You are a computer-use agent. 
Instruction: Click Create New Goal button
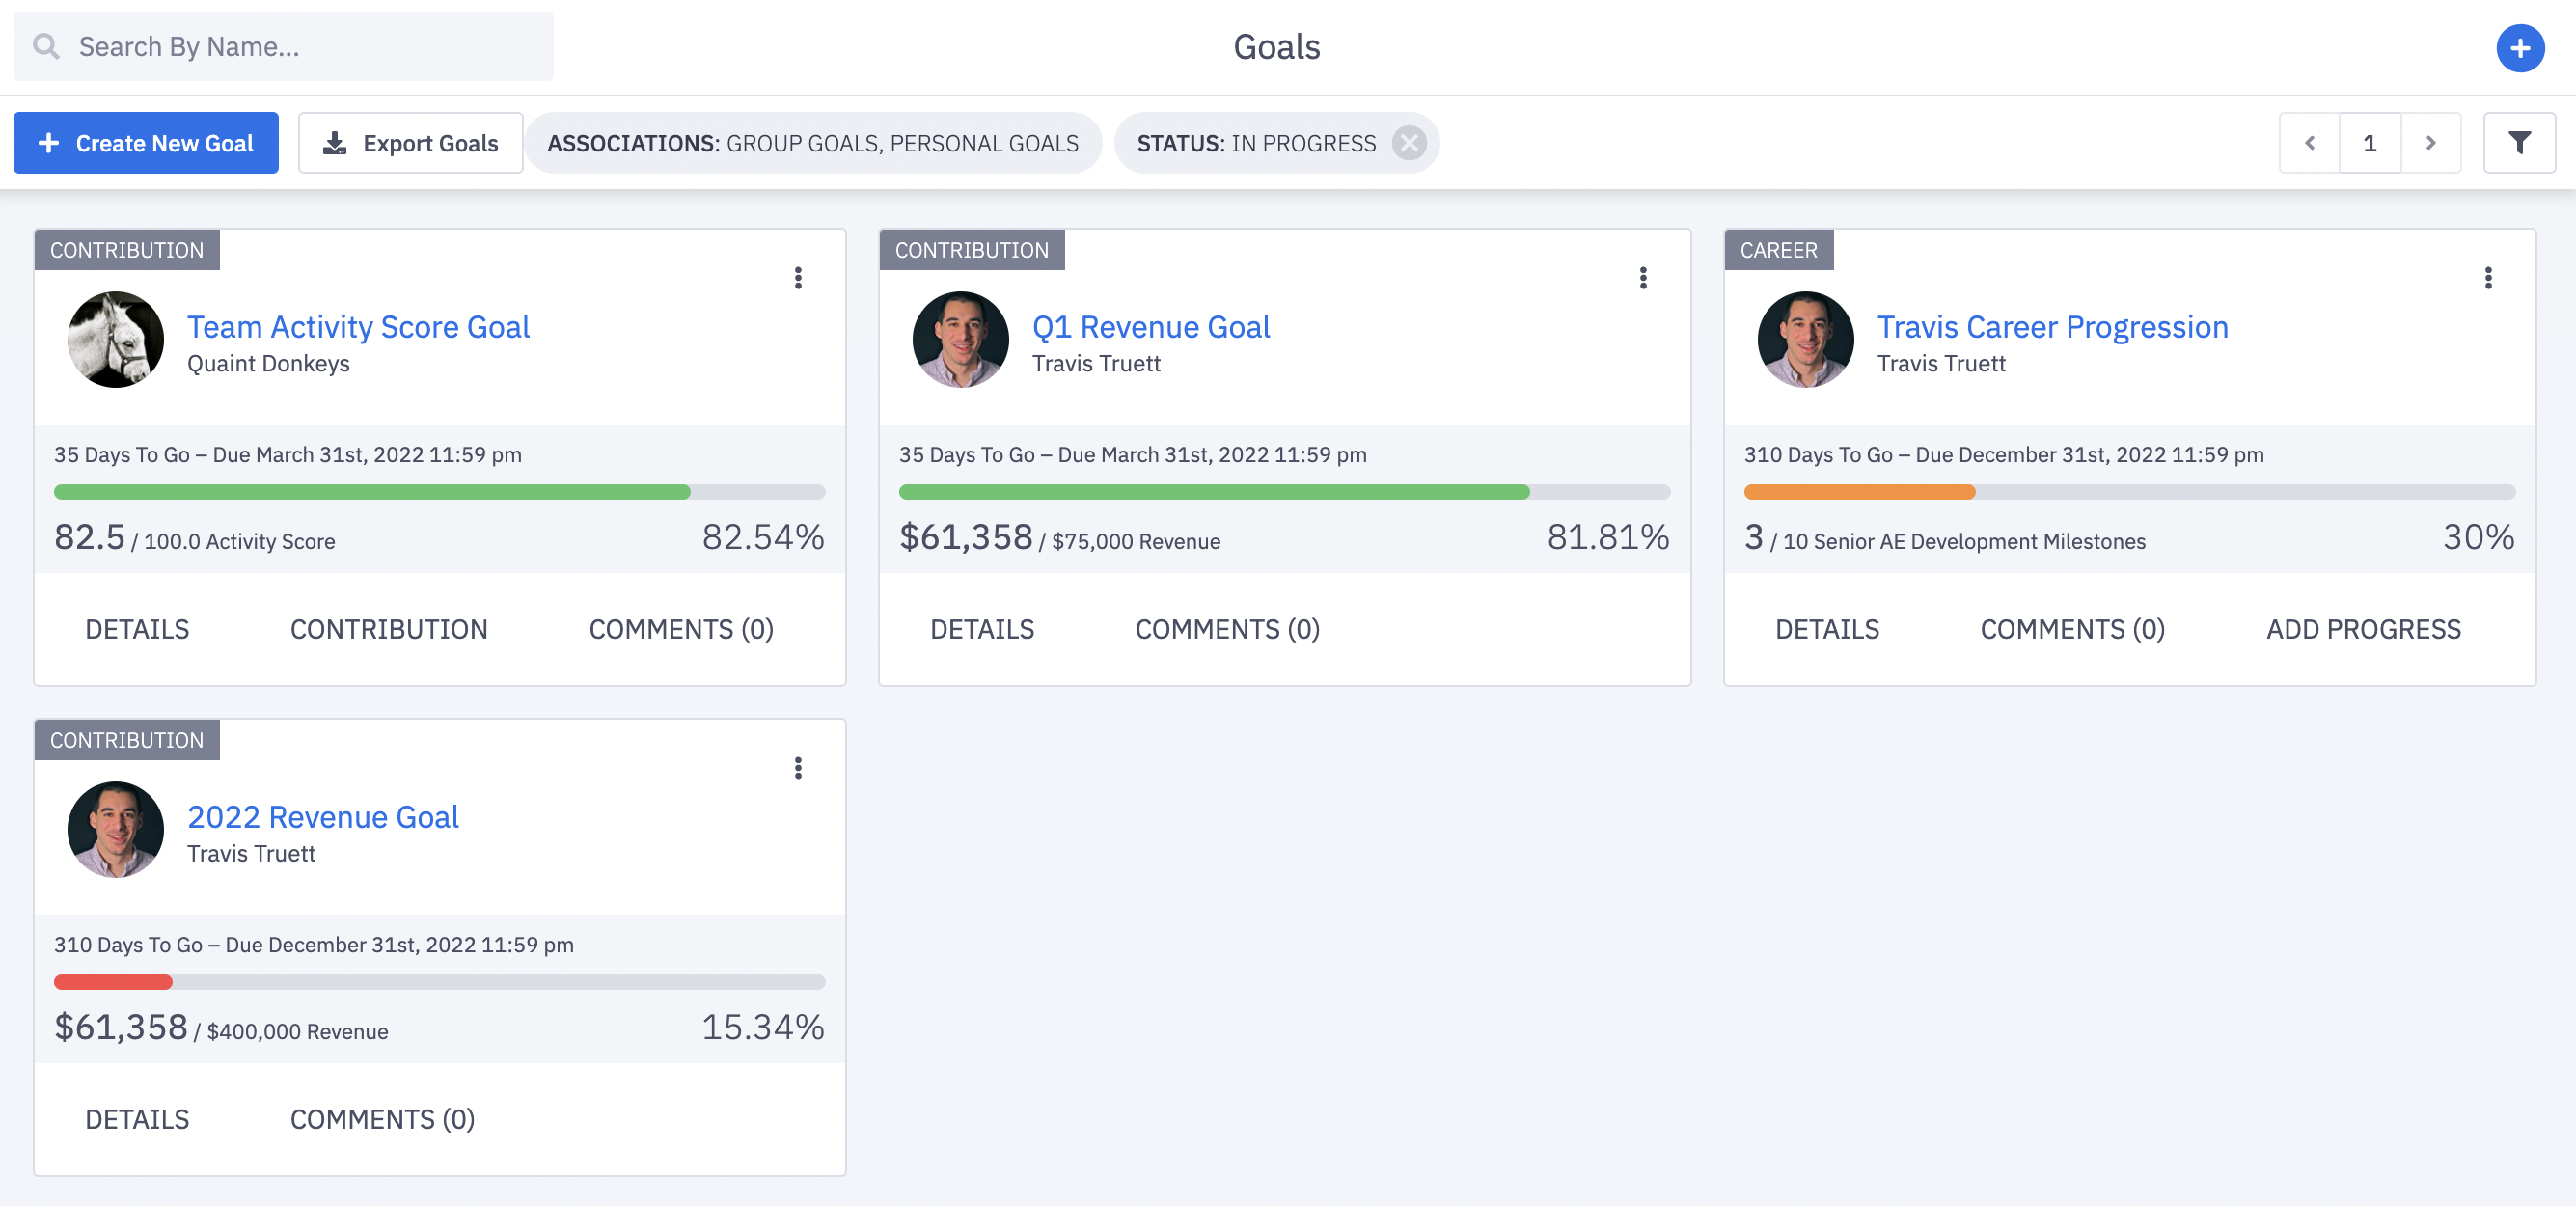[x=146, y=143]
